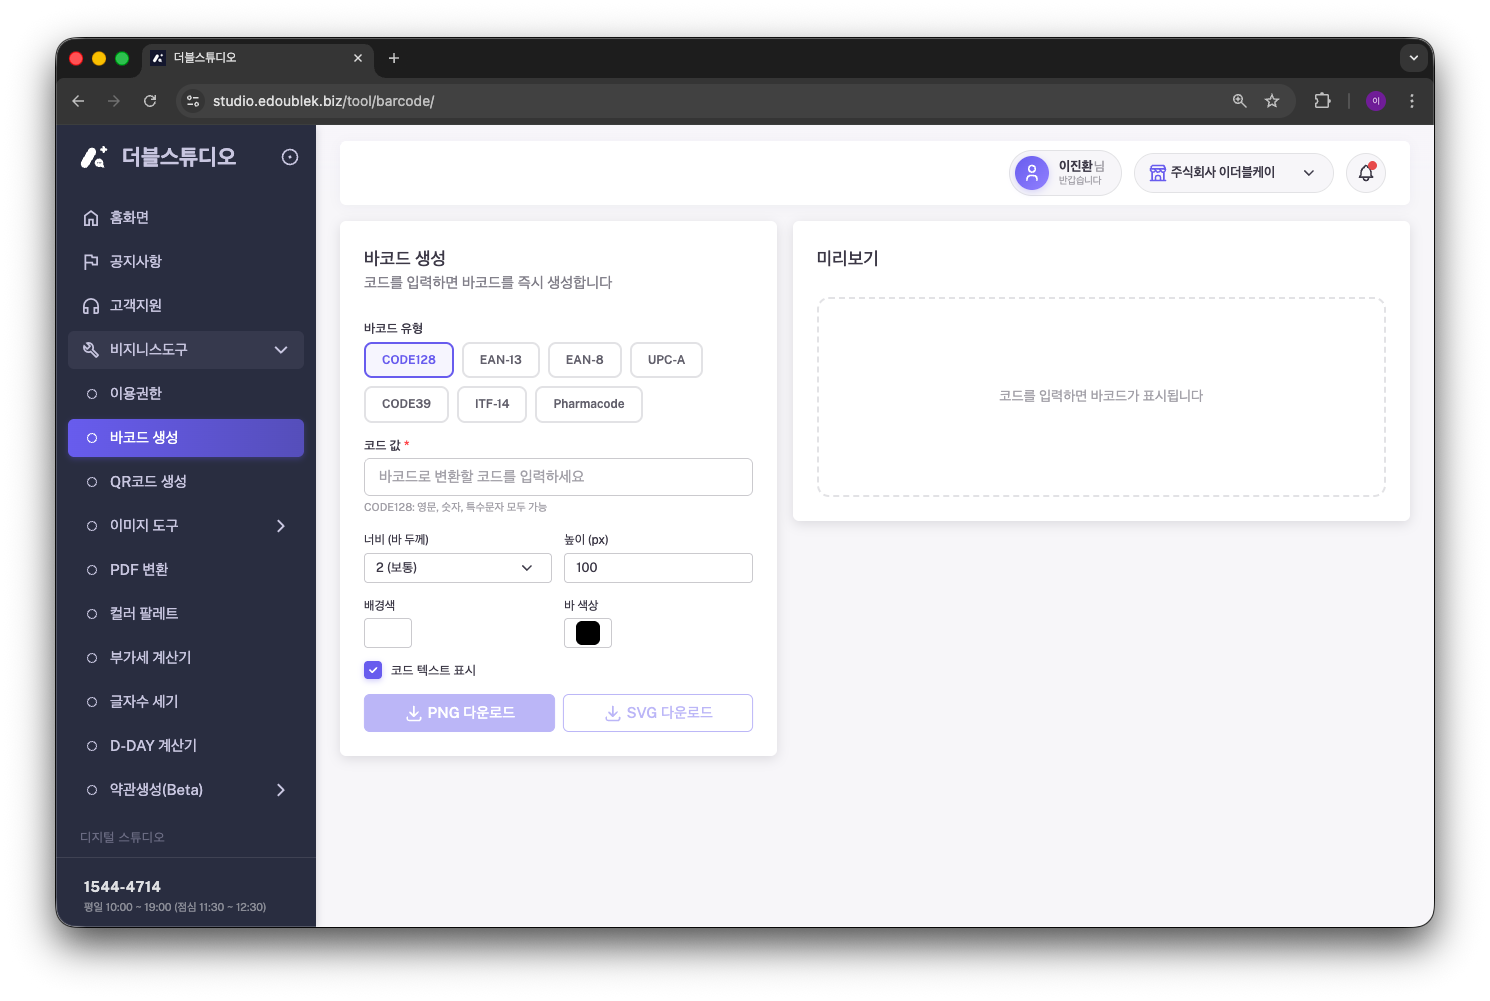Click the 1544-4714 phone number

[122, 887]
